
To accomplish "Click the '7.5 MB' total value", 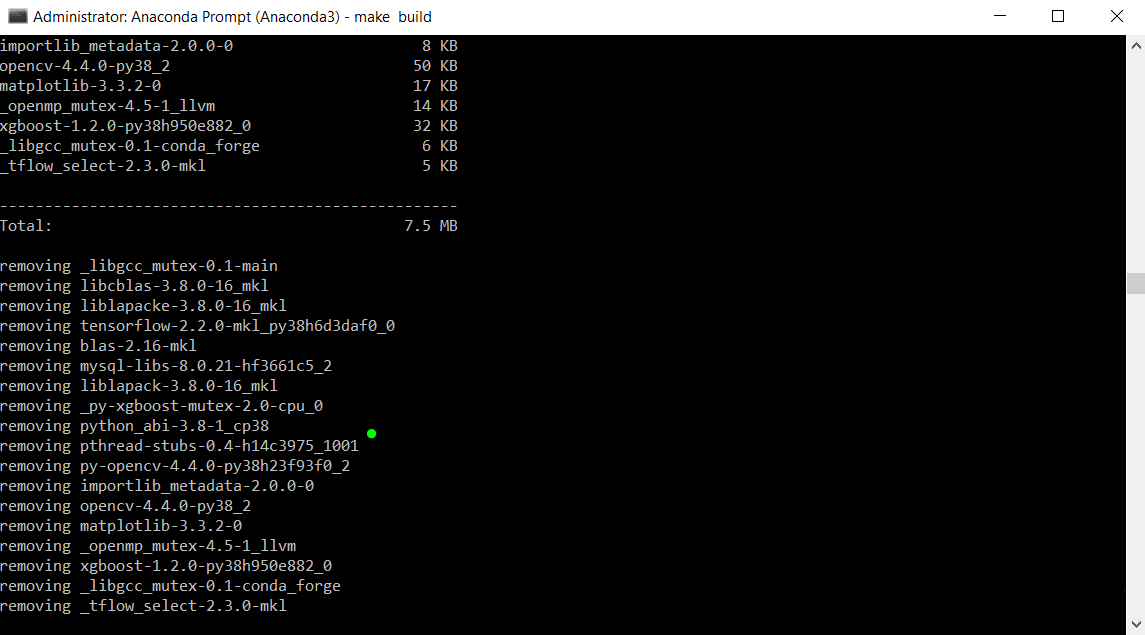I will 431,226.
